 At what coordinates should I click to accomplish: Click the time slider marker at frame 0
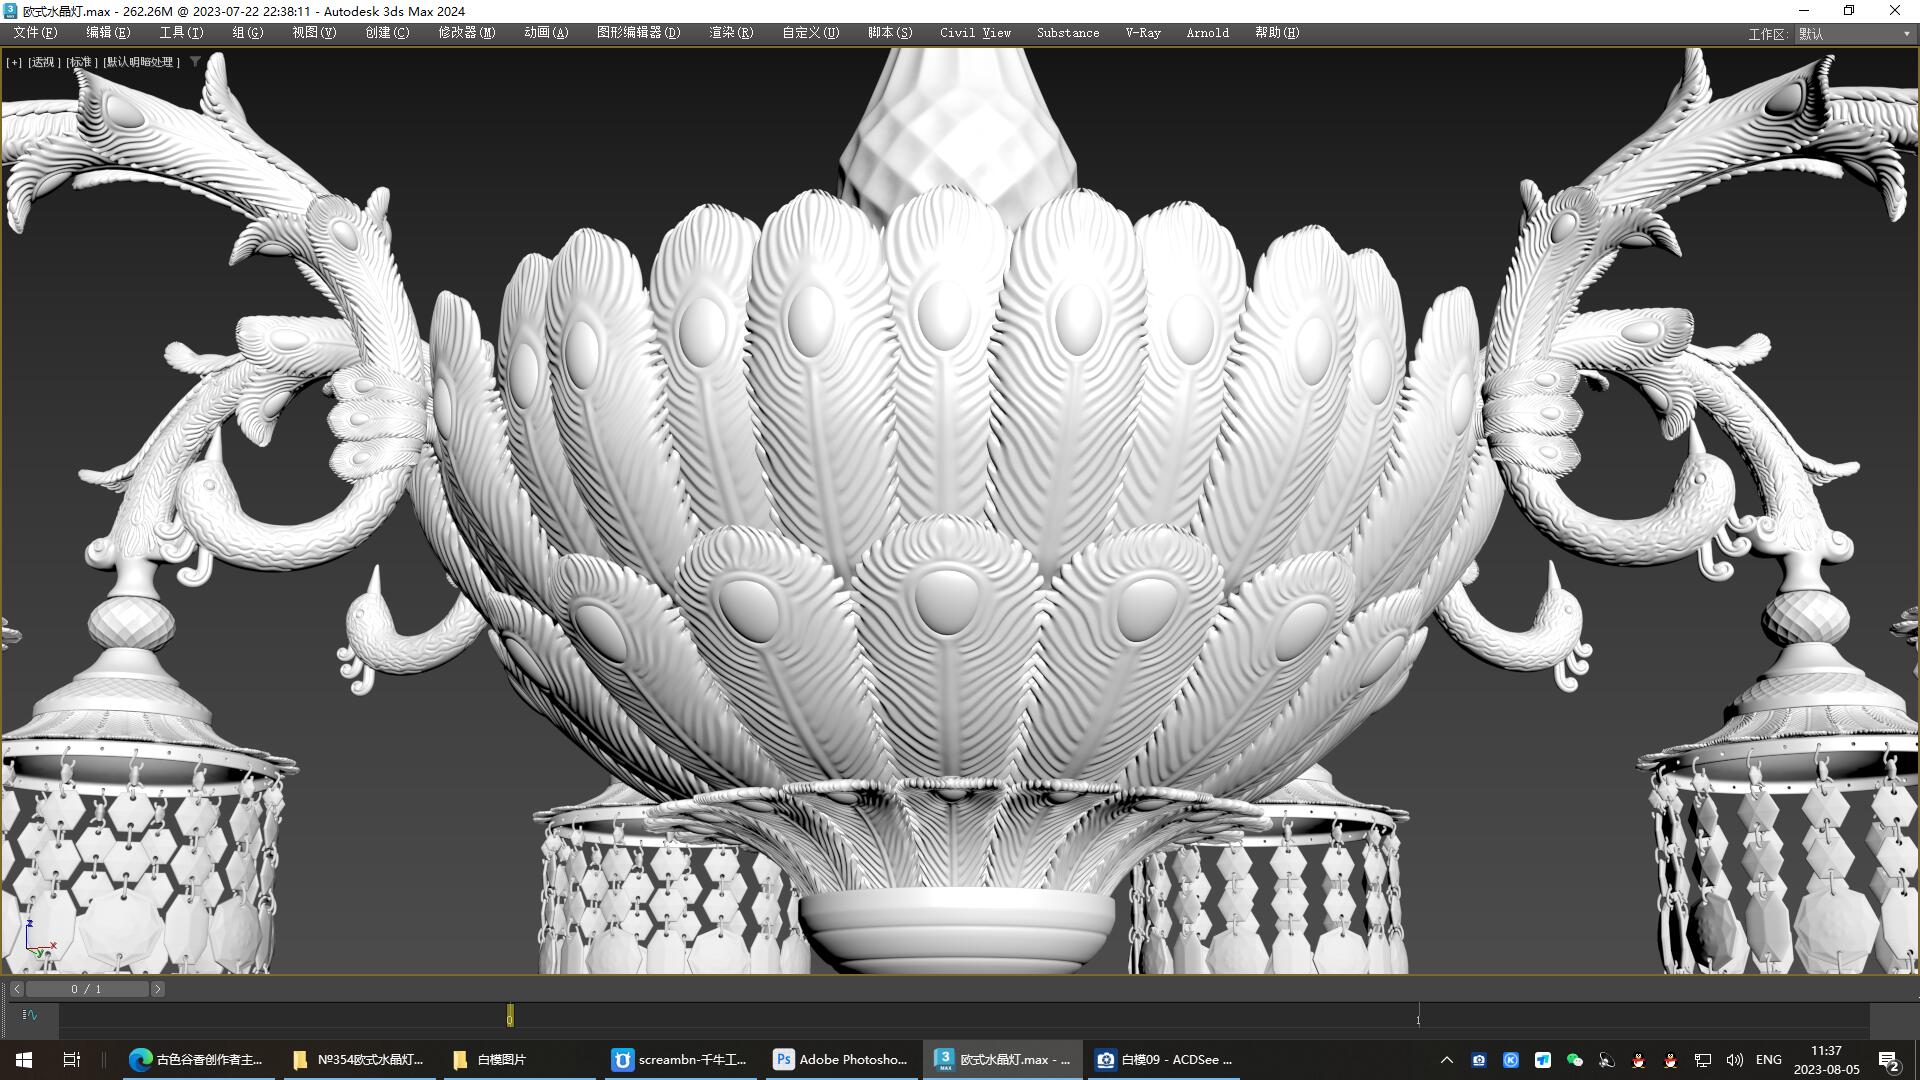[x=509, y=1015]
